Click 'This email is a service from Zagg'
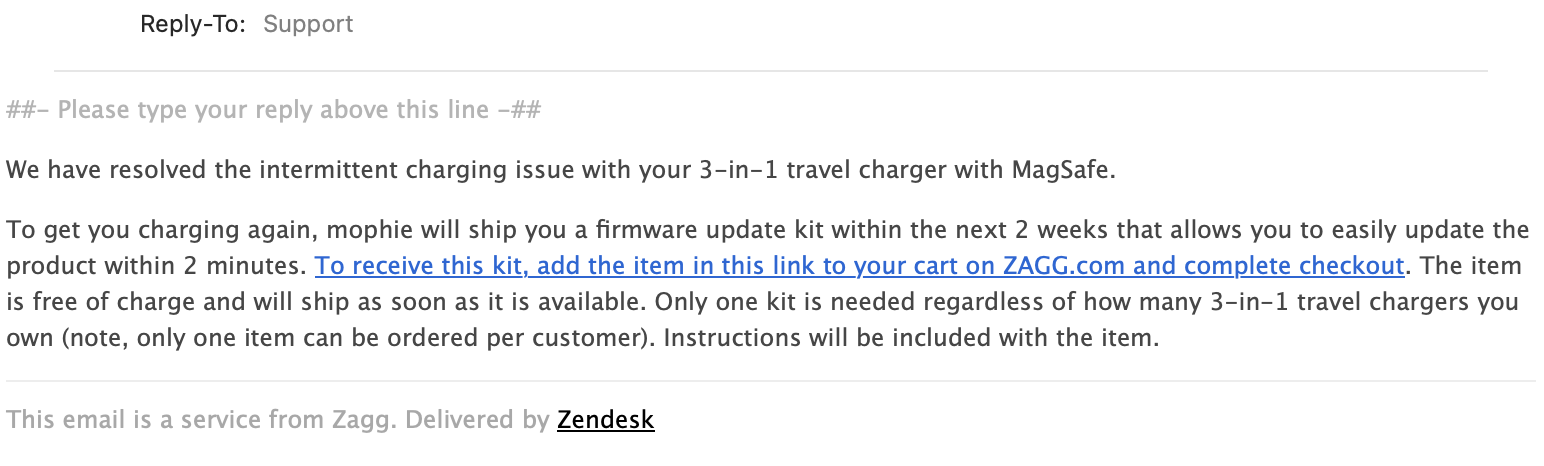The image size is (1544, 466). coord(200,420)
